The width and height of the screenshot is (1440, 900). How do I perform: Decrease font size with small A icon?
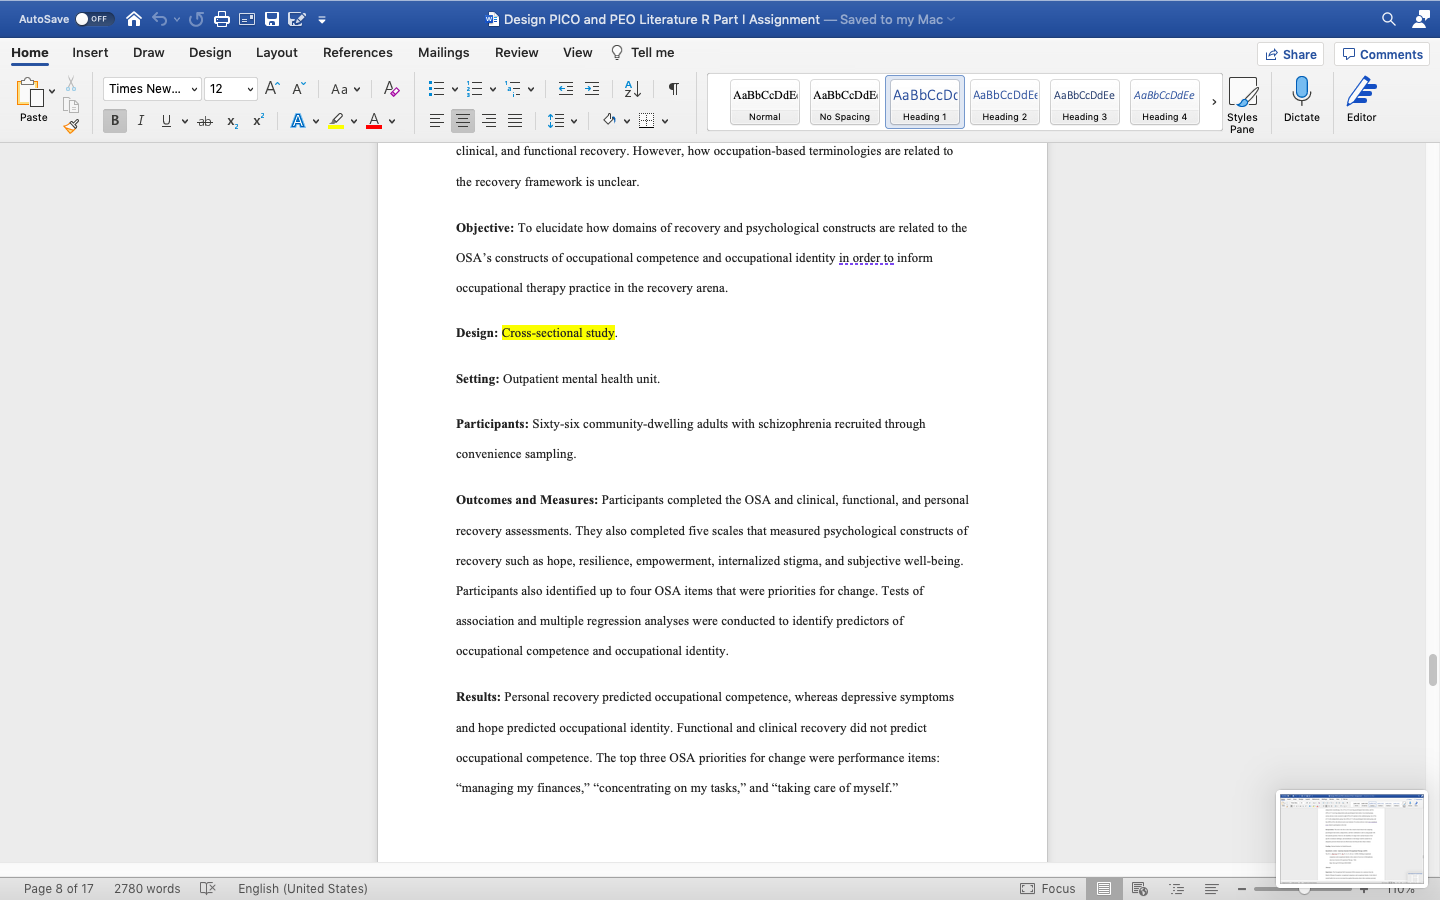[x=298, y=89]
